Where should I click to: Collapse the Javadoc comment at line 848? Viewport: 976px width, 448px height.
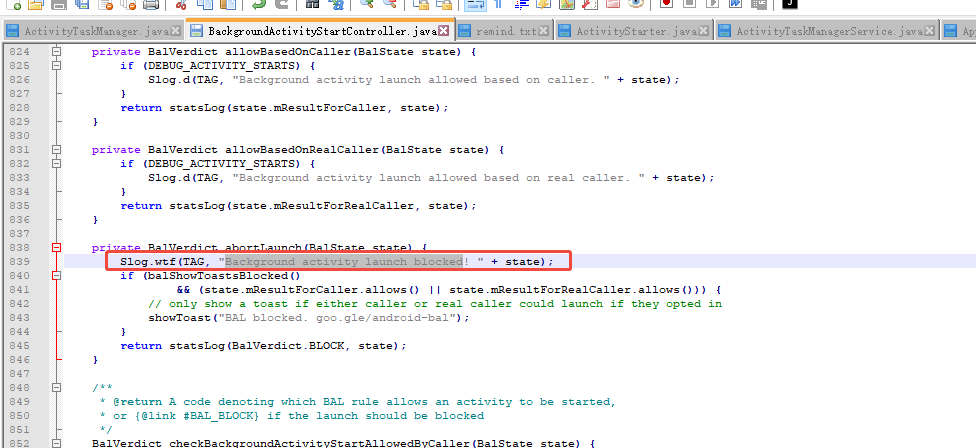click(x=57, y=387)
